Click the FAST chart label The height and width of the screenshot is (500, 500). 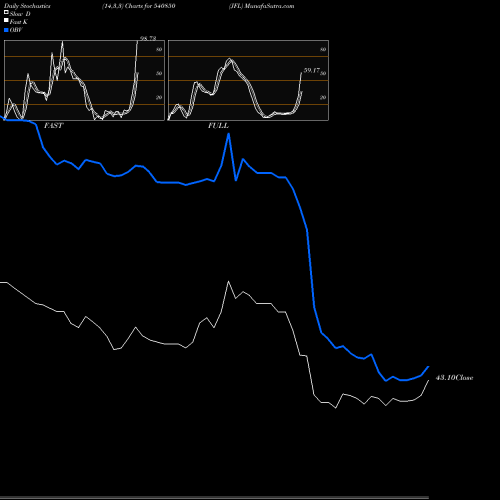53,126
